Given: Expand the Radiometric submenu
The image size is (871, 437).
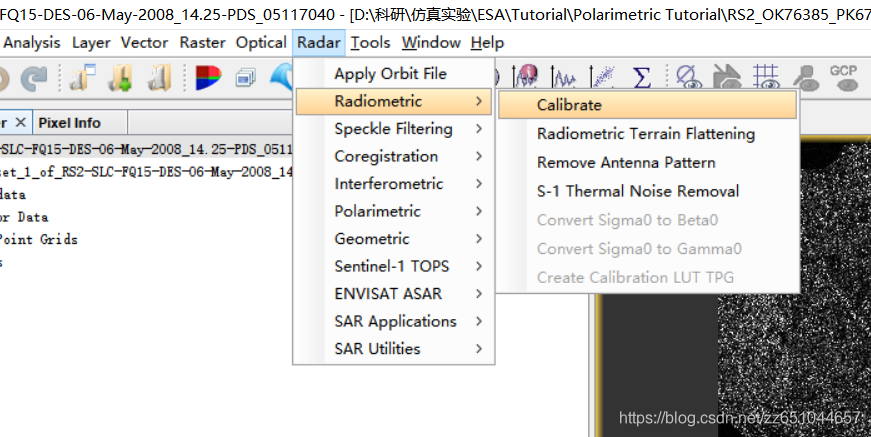Looking at the screenshot, I should coord(394,101).
